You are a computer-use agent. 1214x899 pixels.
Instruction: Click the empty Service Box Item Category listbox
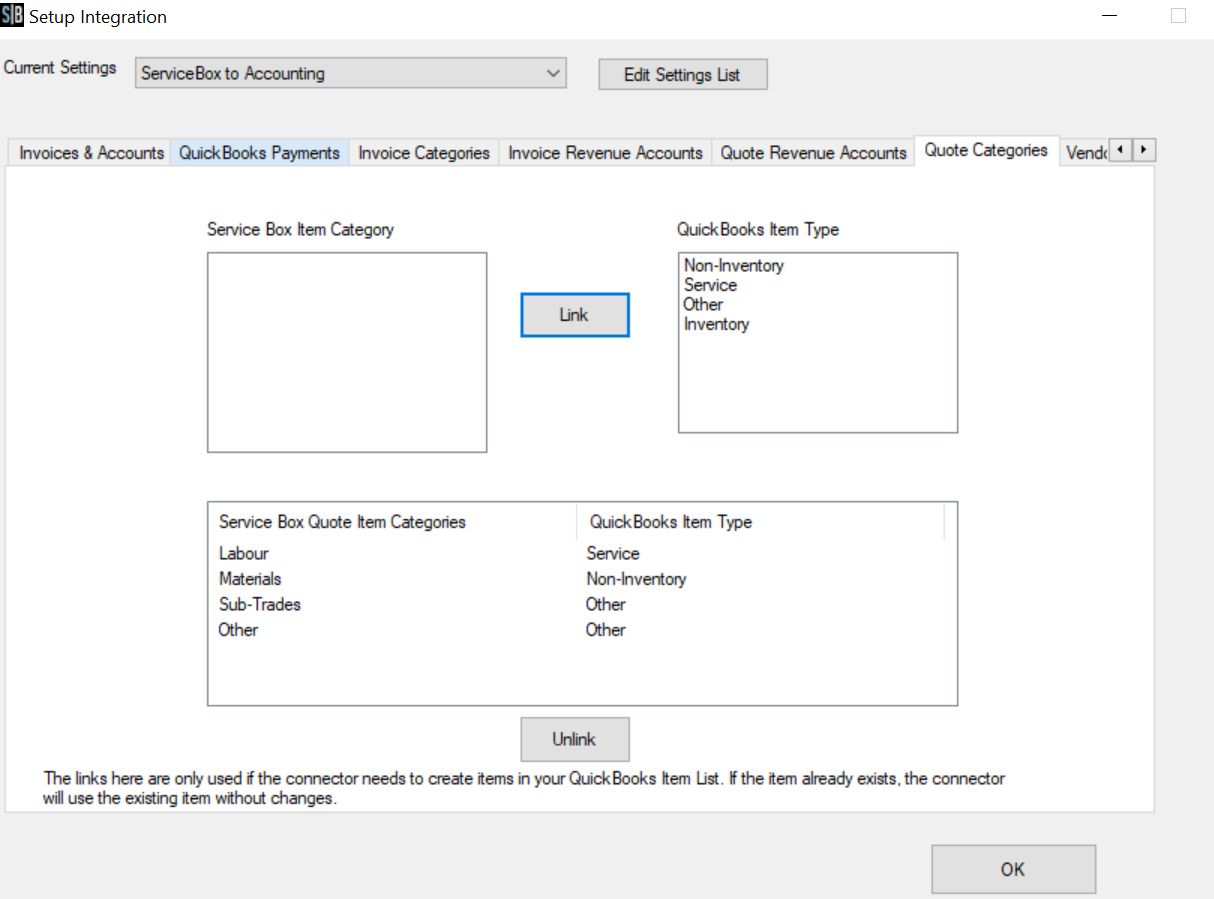click(347, 352)
